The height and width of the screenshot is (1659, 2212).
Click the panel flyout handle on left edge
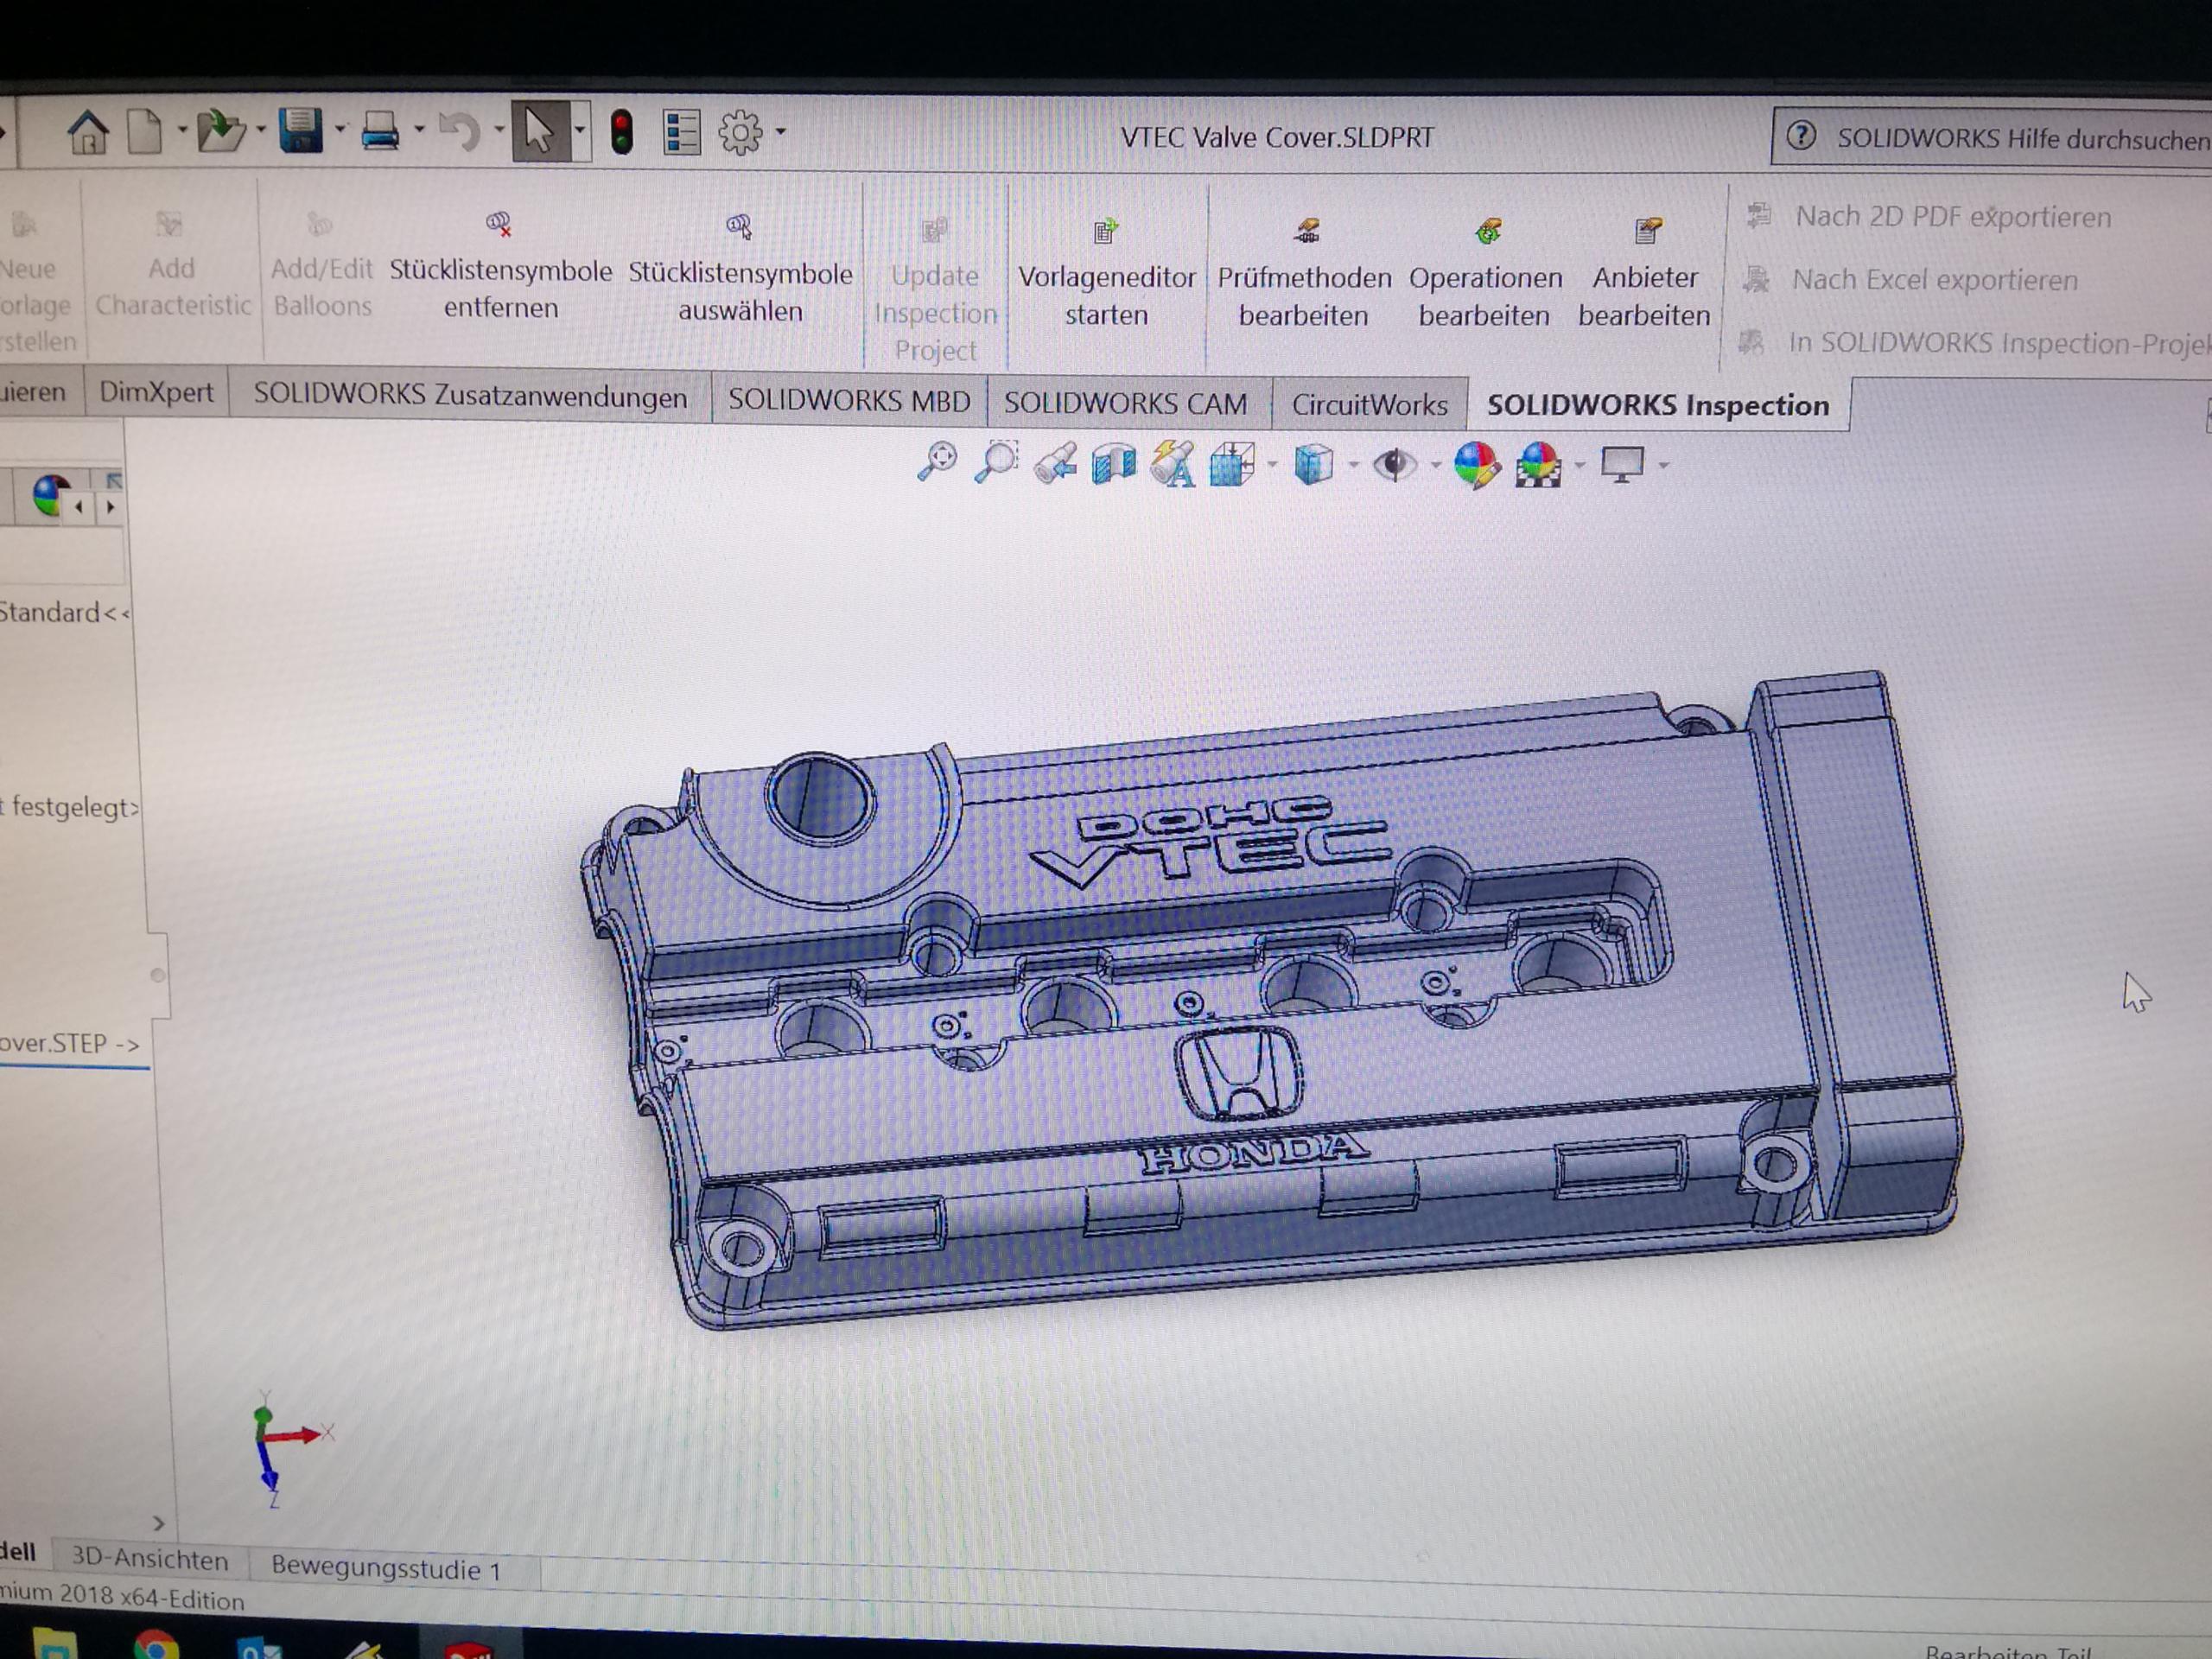(x=157, y=975)
